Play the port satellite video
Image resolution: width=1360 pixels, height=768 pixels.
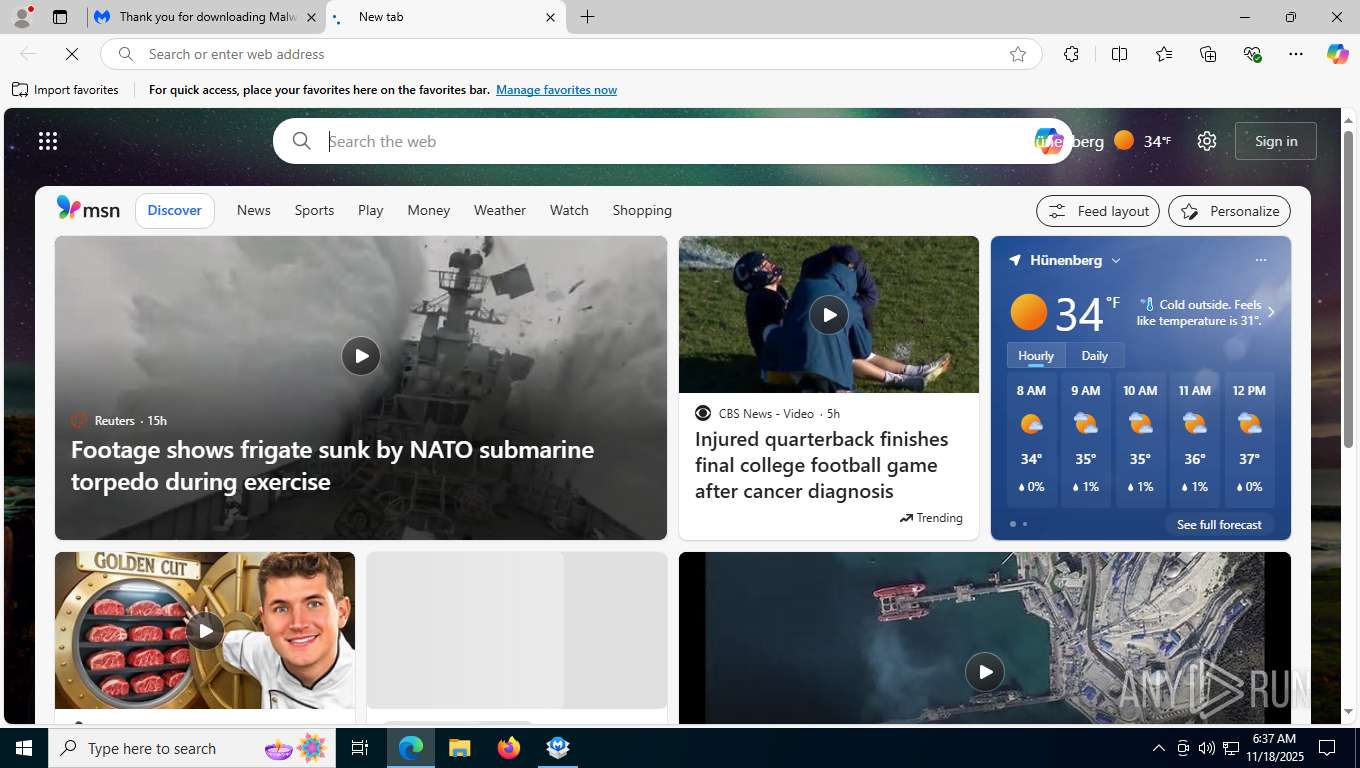[985, 672]
